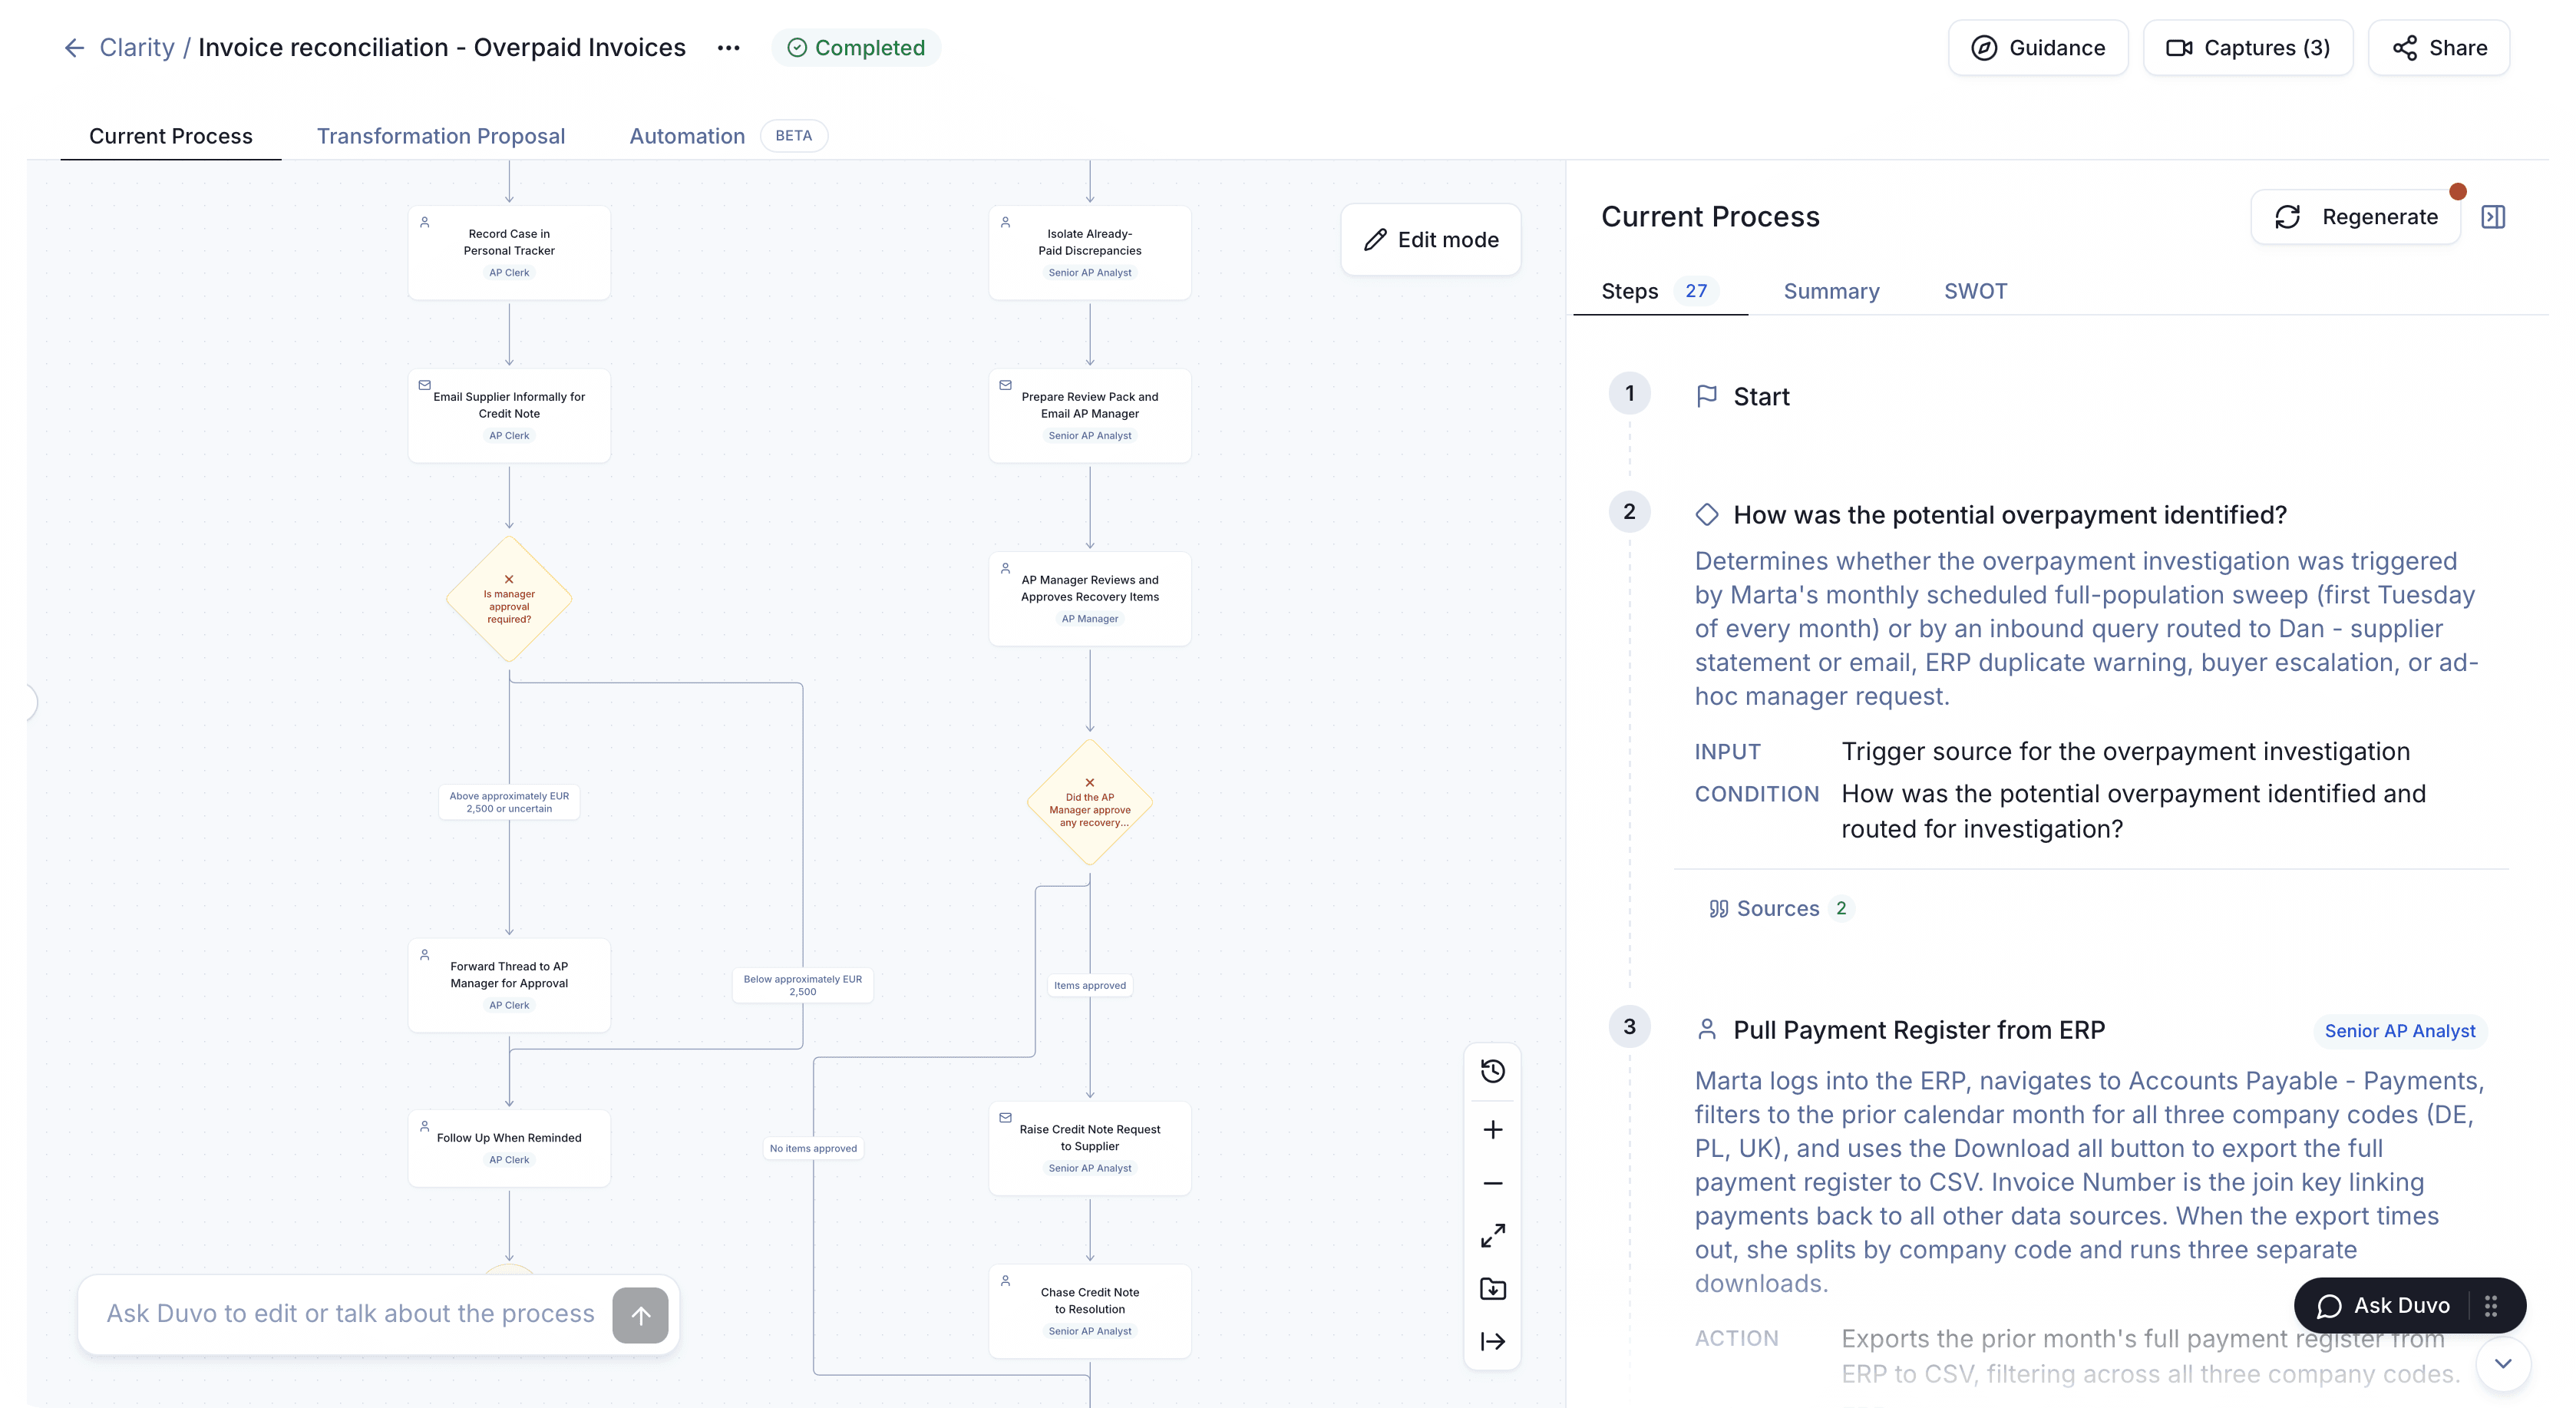Viewport: 2576px width, 1408px height.
Task: Fit canvas to view with the expand arrows icon
Action: point(1493,1237)
